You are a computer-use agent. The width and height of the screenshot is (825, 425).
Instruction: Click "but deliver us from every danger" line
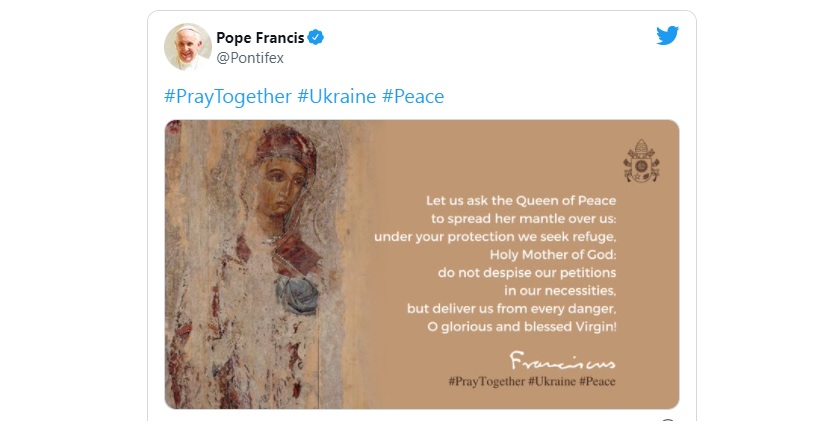512,308
